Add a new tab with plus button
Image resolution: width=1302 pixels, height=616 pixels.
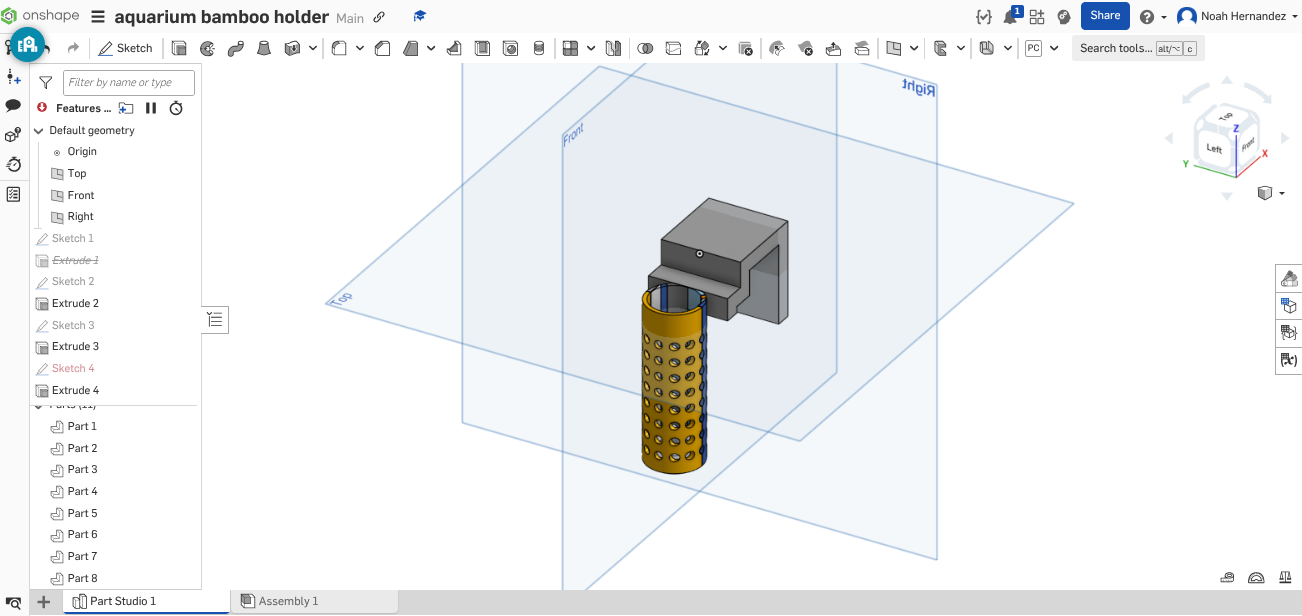pos(44,602)
